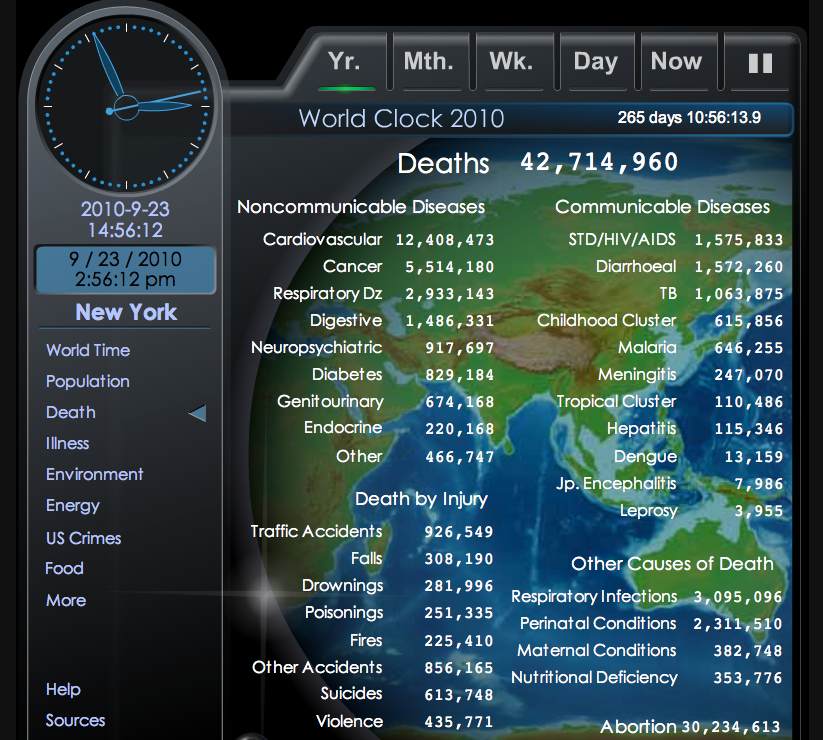Select the Death section link
Viewport: 823px width, 740px height.
click(x=71, y=413)
